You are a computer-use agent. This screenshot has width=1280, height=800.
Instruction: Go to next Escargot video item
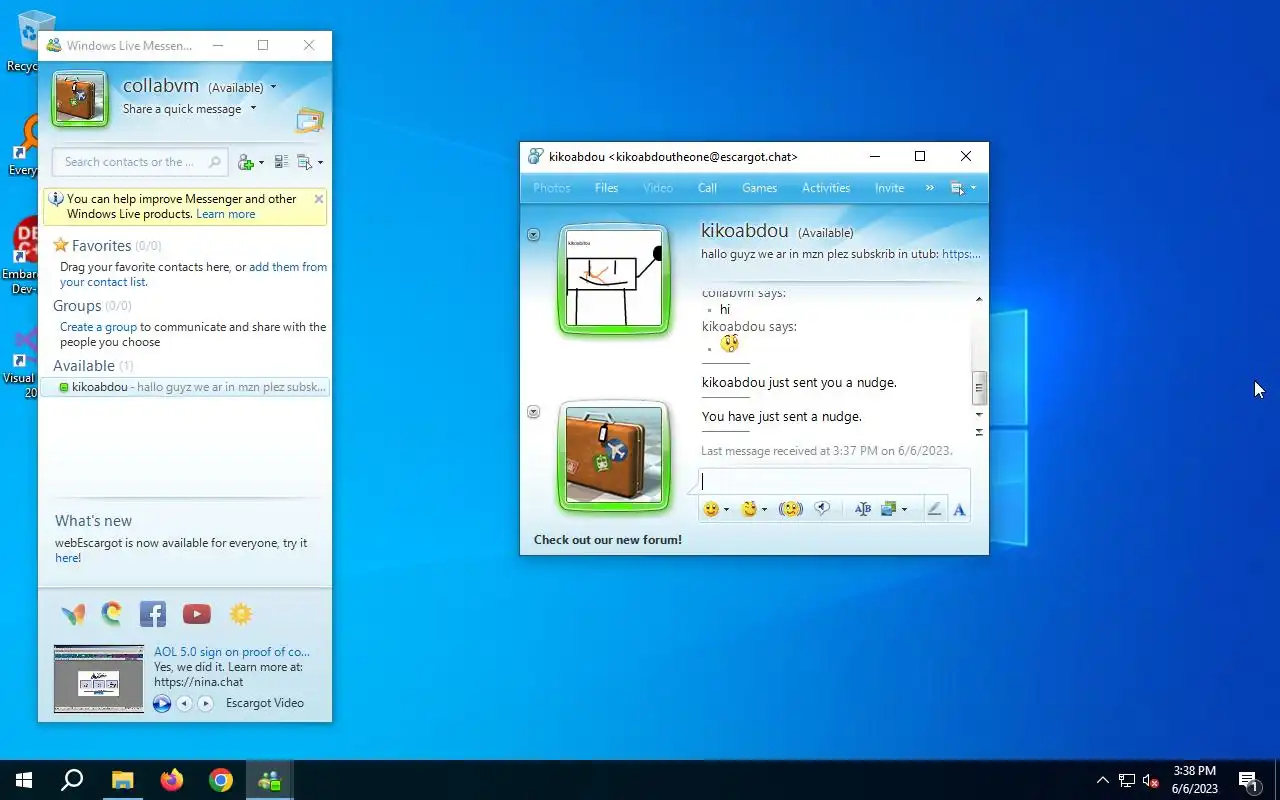point(205,703)
